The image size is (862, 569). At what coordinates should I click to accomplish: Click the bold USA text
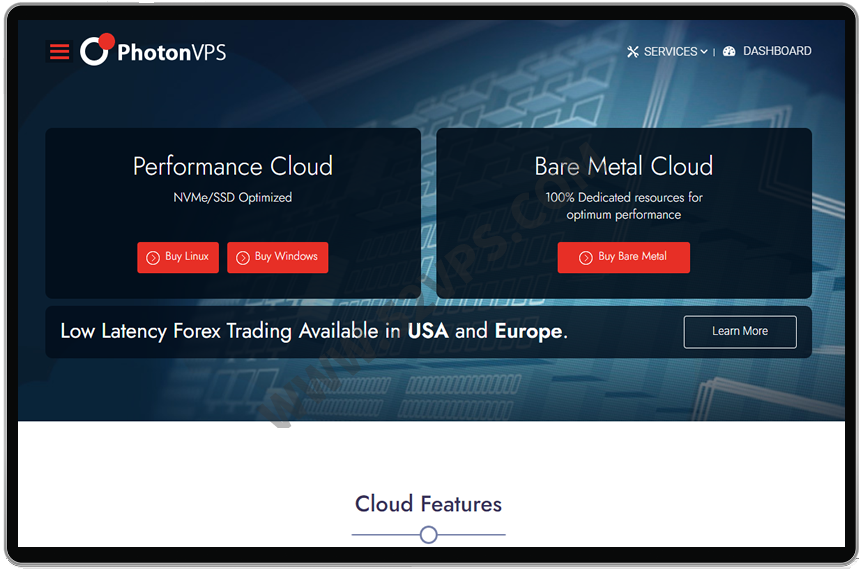[x=428, y=331]
